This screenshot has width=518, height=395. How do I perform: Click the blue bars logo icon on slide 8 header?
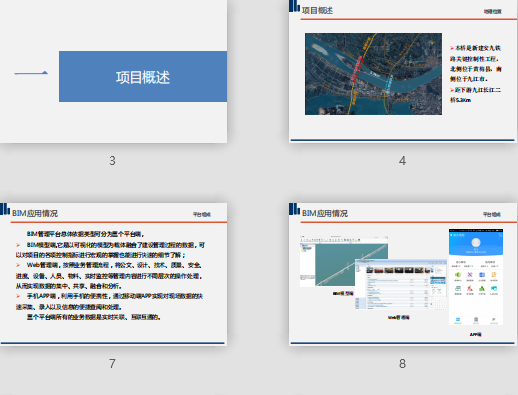(294, 209)
